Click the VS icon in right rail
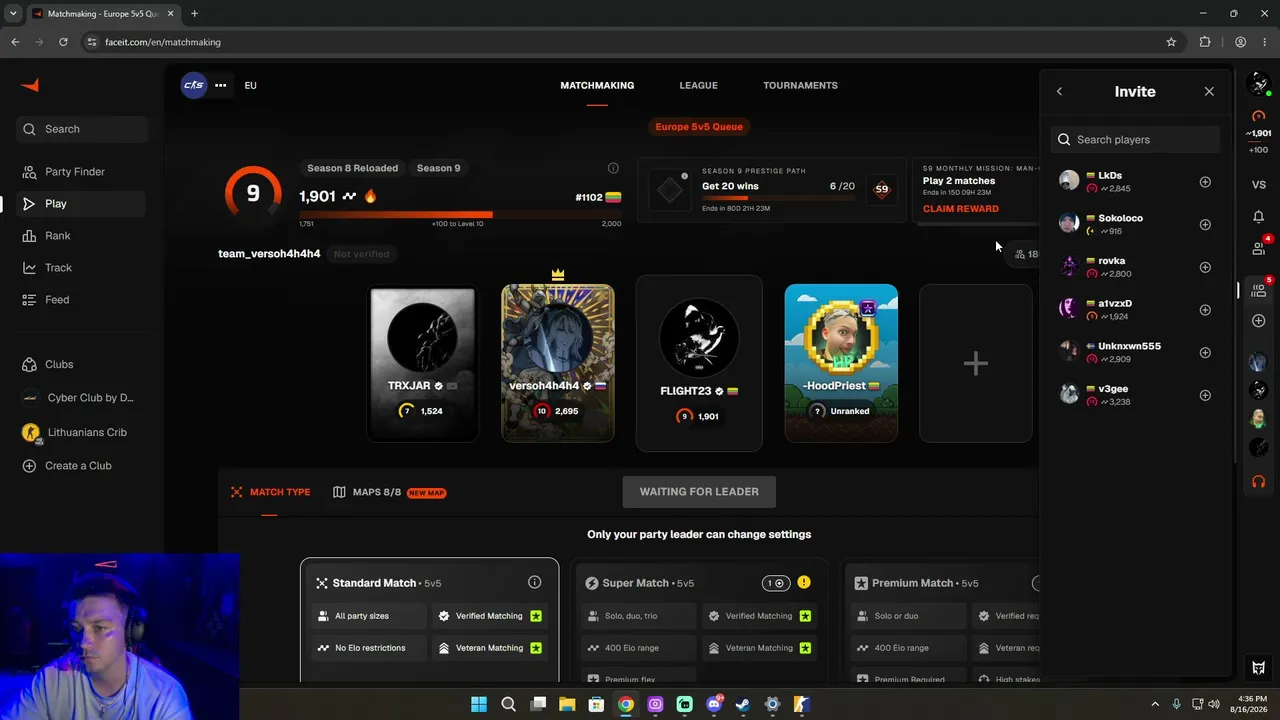This screenshot has width=1280, height=720. (x=1258, y=185)
